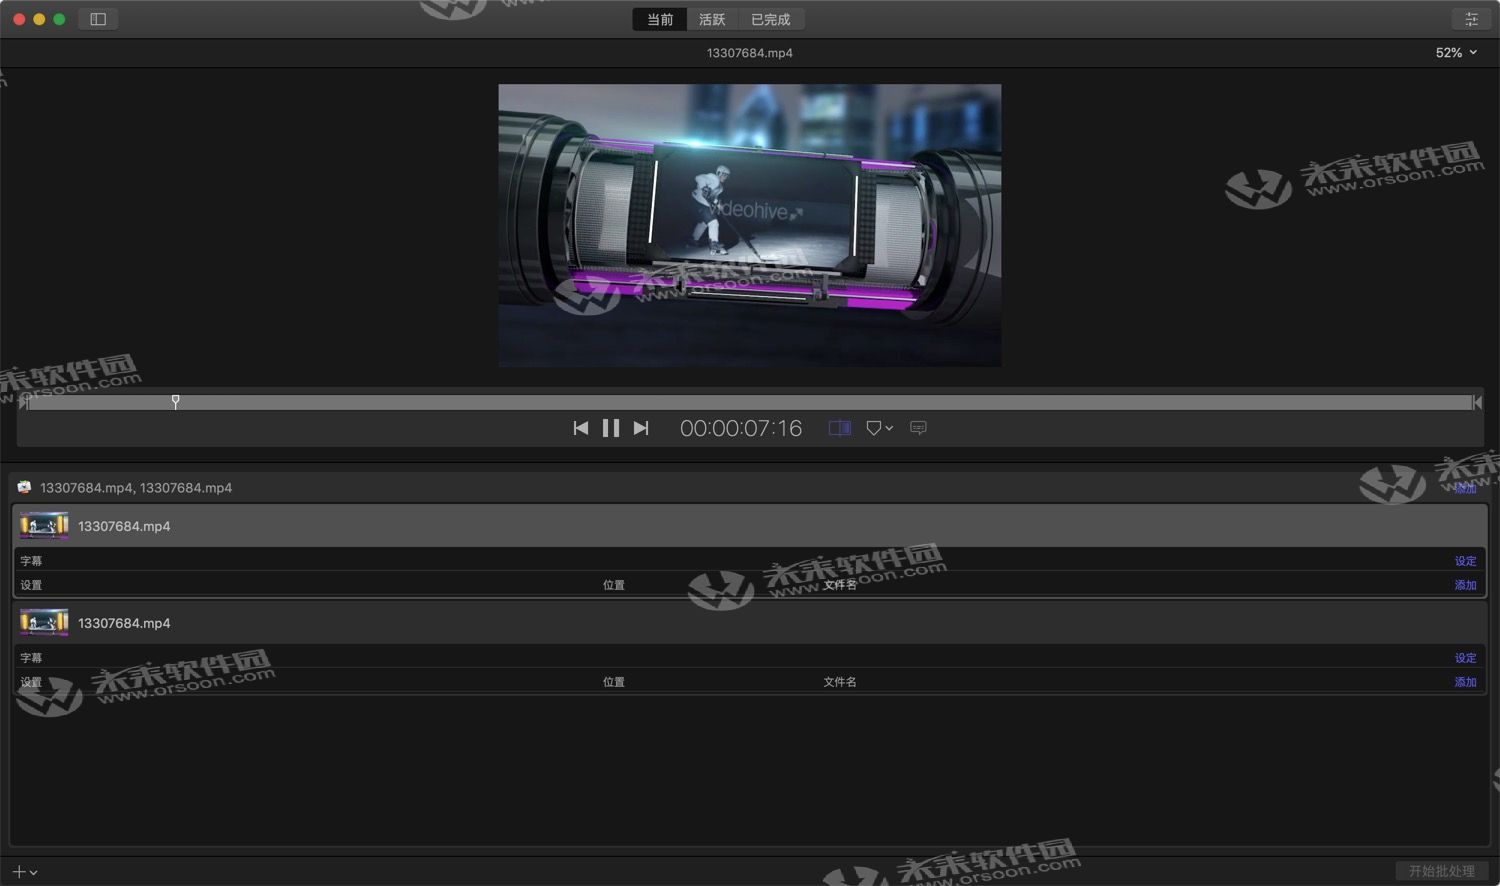Switch to the 已完成 tab
The image size is (1500, 886).
pyautogui.click(x=771, y=18)
